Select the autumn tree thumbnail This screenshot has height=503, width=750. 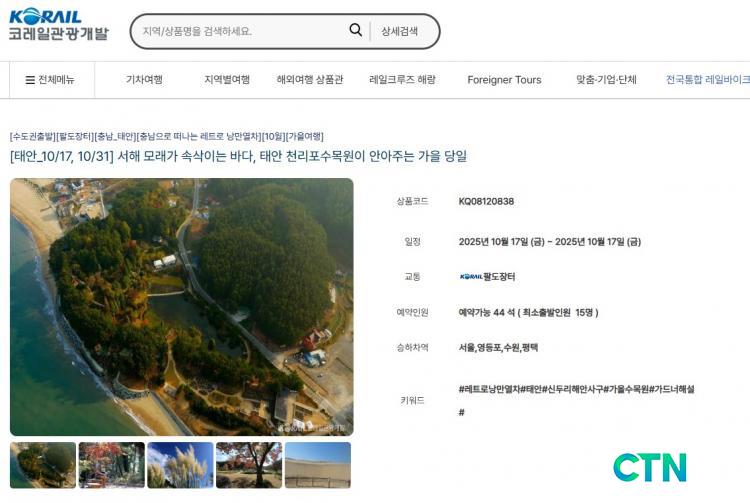click(249, 465)
